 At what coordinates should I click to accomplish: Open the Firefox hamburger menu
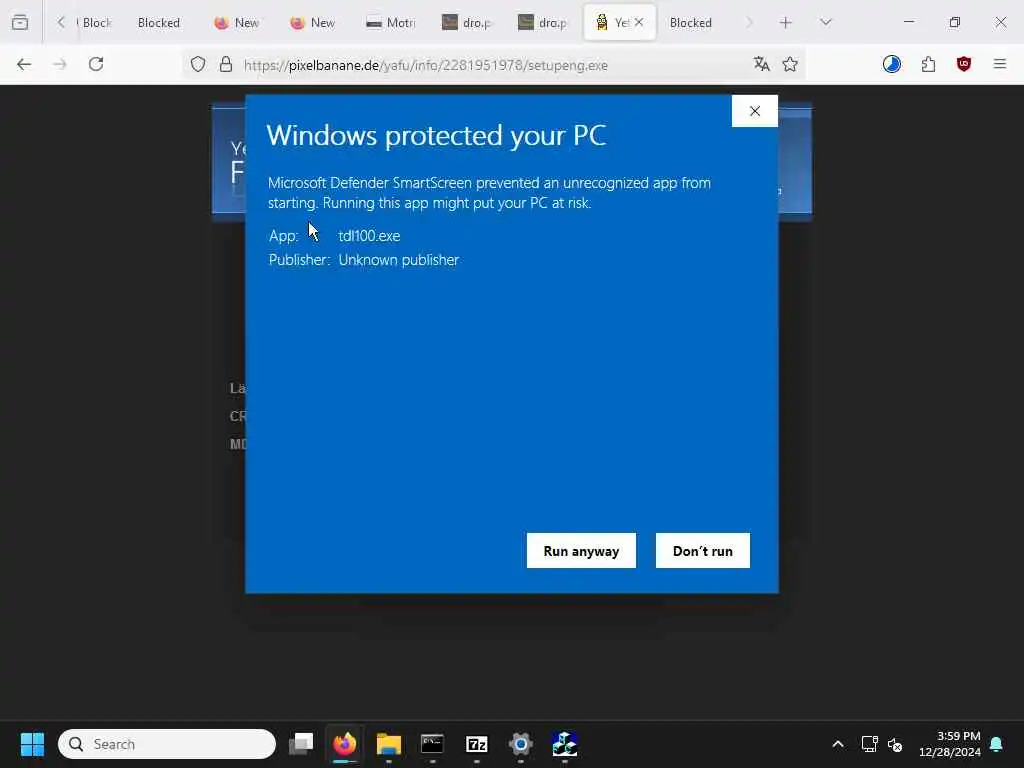click(x=1000, y=64)
